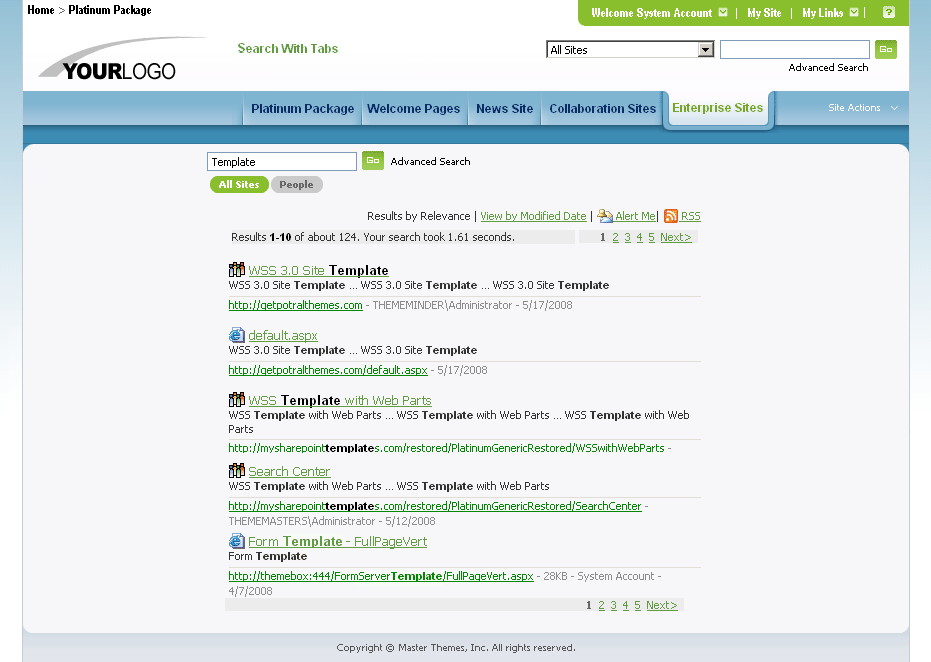931x662 pixels.
Task: Select the All Sites search scope
Action: pos(239,184)
